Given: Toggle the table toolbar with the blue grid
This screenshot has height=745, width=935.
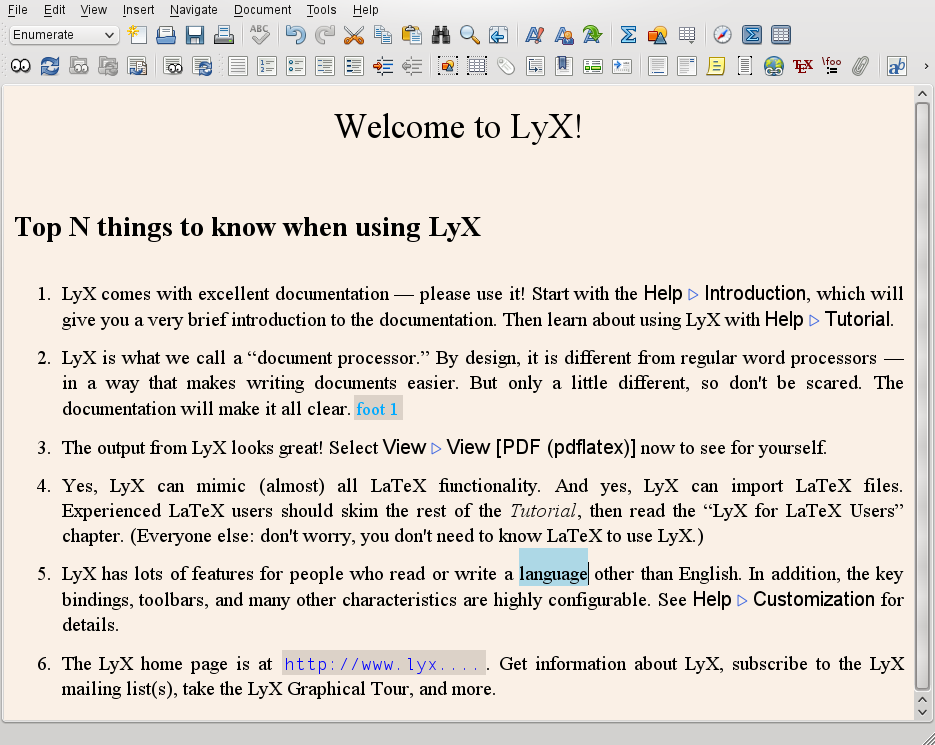Looking at the screenshot, I should click(x=780, y=34).
